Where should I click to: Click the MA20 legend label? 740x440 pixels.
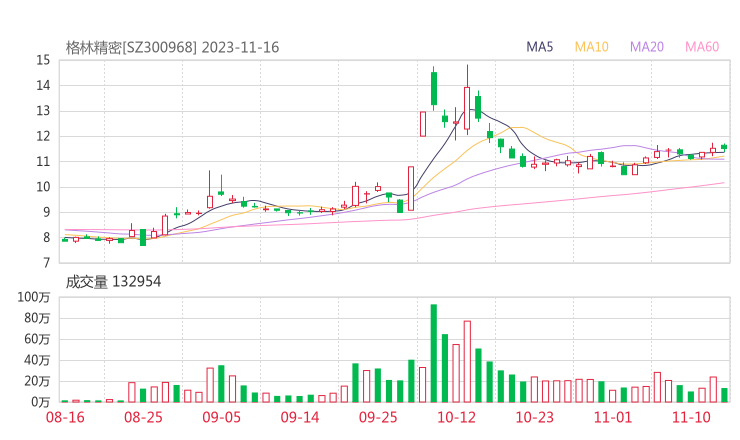point(647,47)
